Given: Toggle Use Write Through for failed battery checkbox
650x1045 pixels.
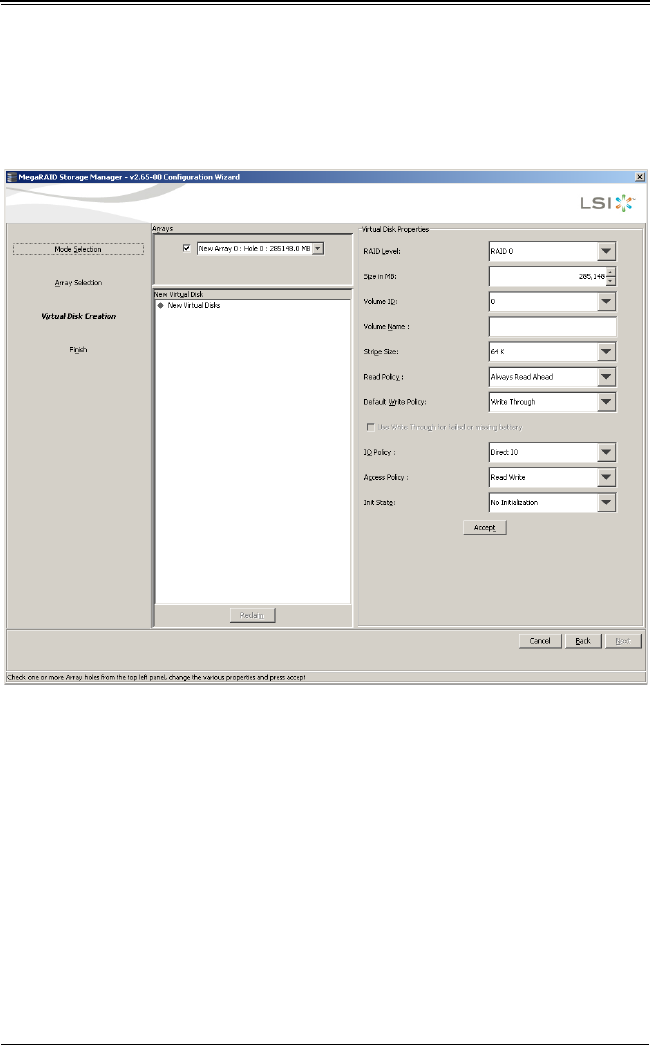Looking at the screenshot, I should pos(371,427).
